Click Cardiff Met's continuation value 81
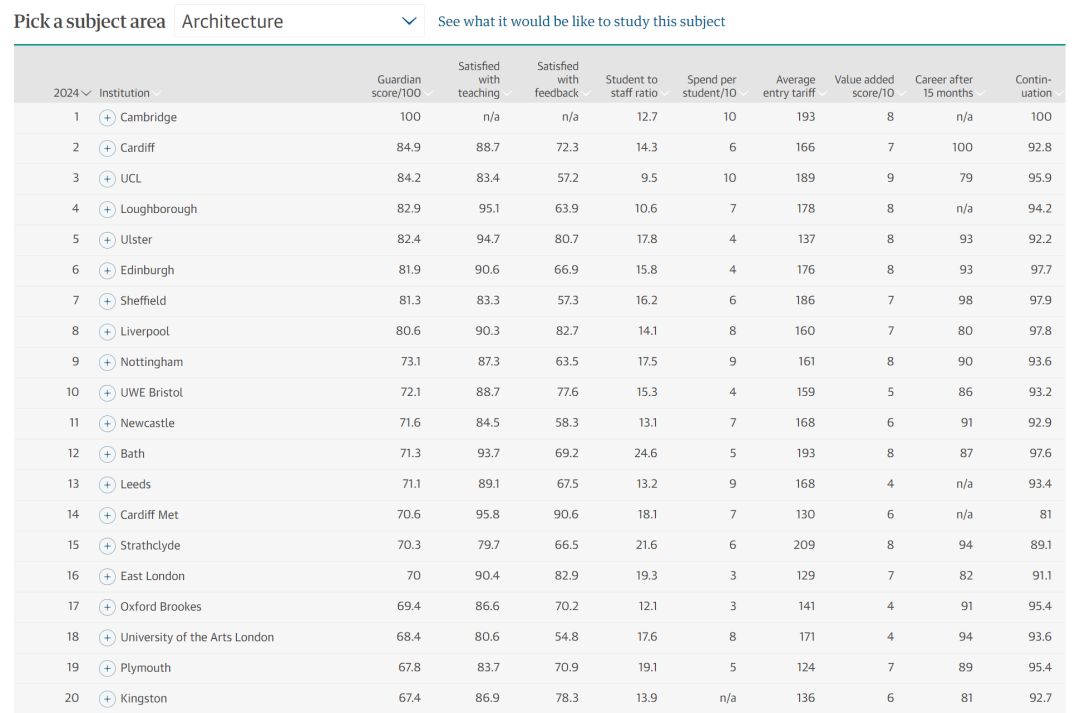Screen dimensions: 1080x713 (1046, 515)
